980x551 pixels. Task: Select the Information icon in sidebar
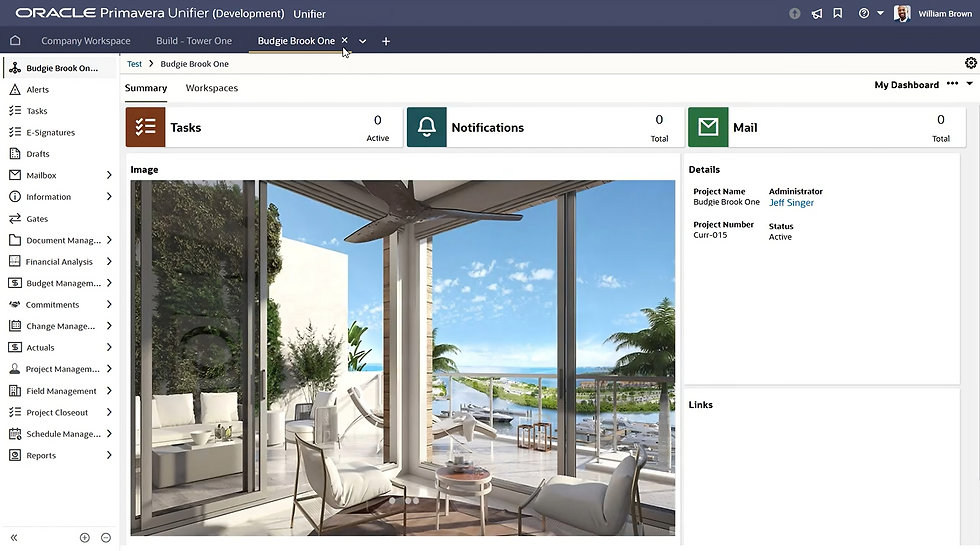tap(15, 196)
